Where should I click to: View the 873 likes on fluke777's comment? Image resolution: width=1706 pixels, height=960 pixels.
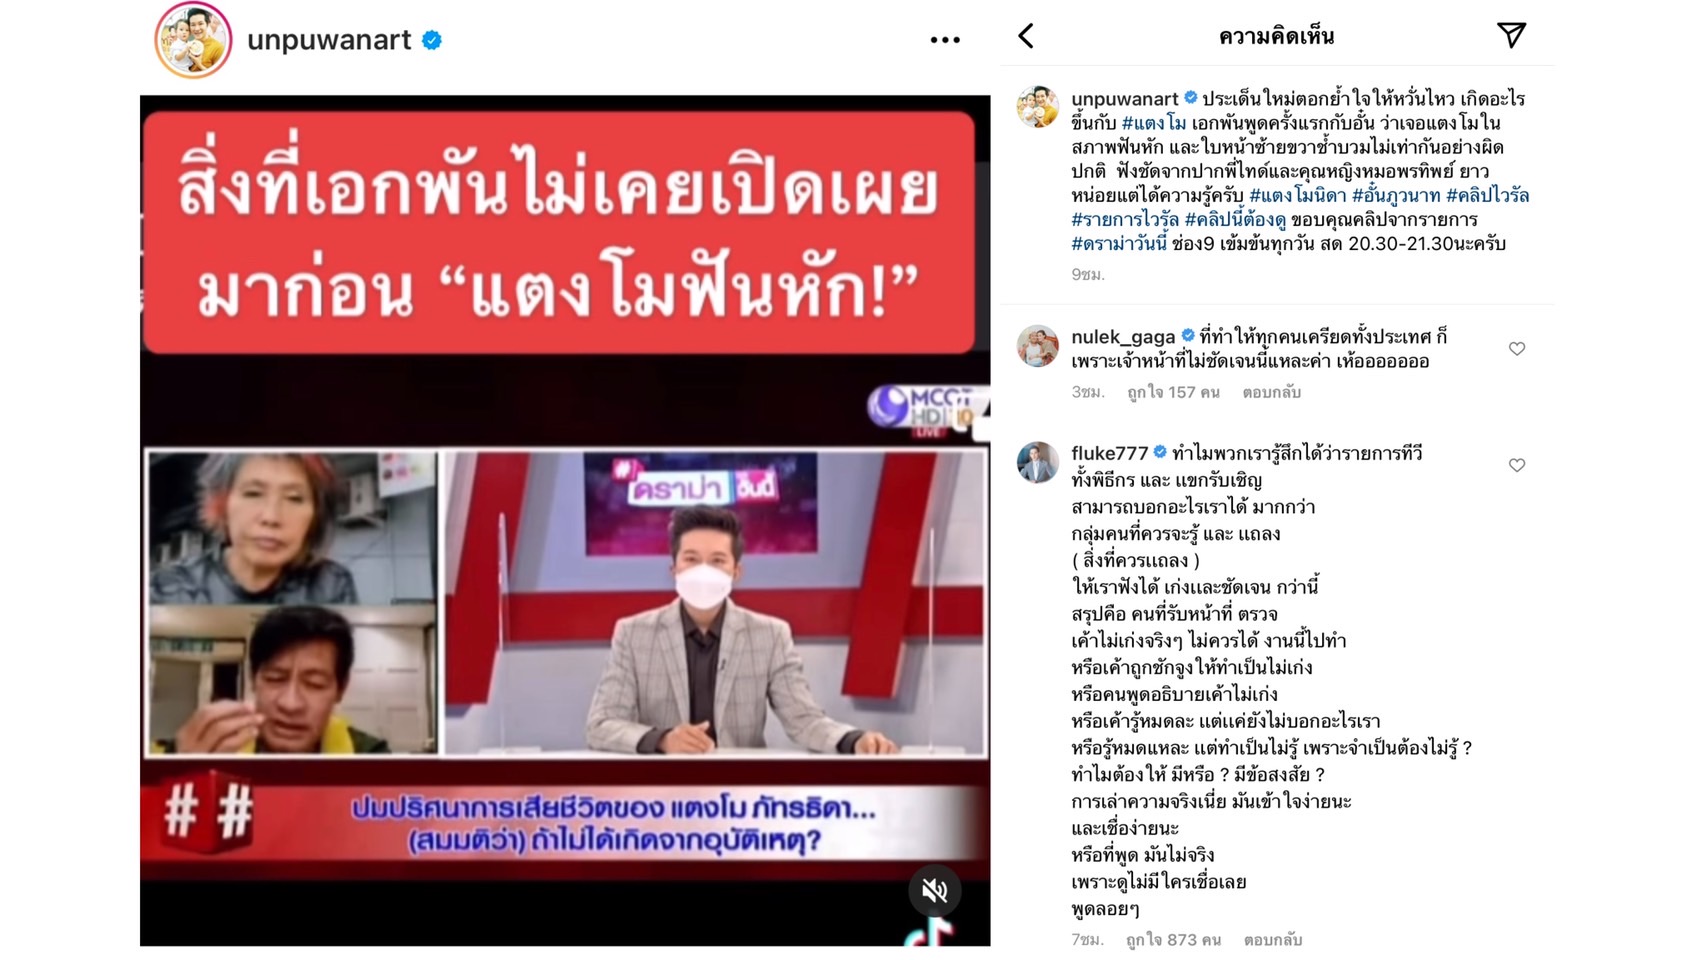click(1173, 940)
